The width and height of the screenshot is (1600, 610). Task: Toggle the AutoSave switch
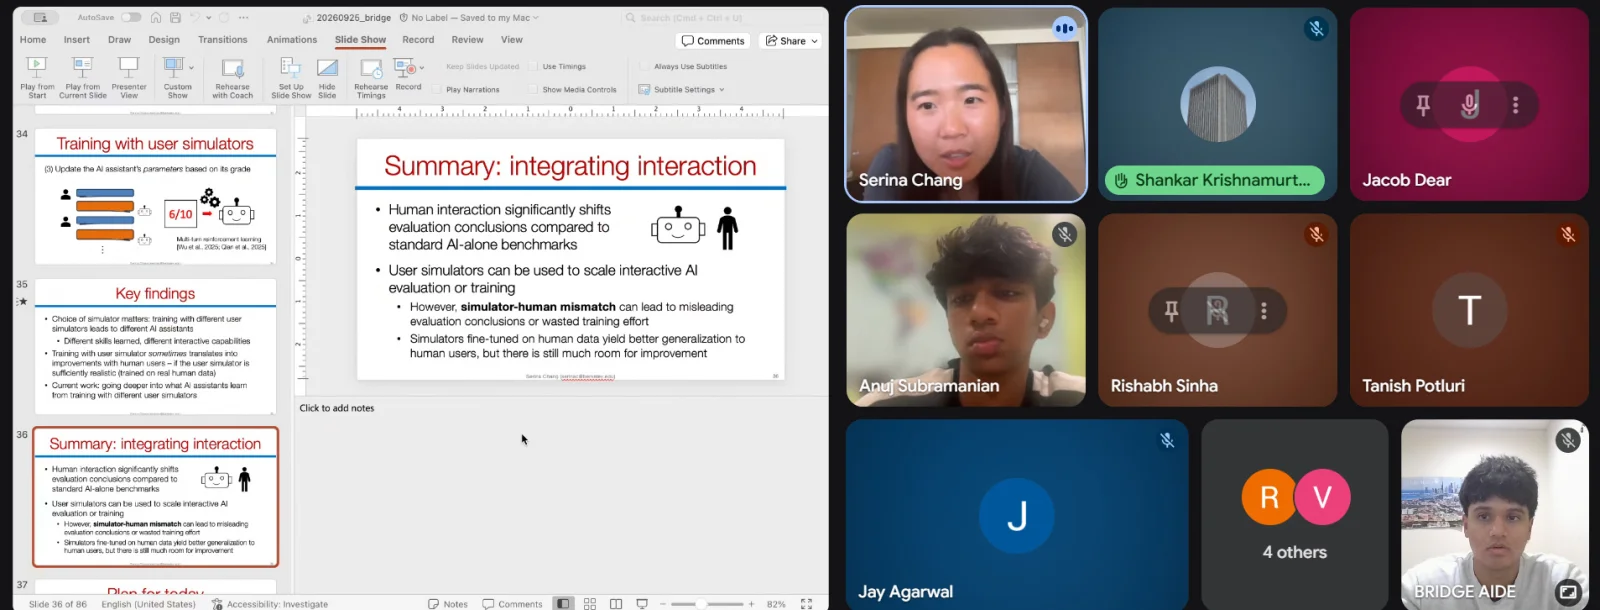131,17
